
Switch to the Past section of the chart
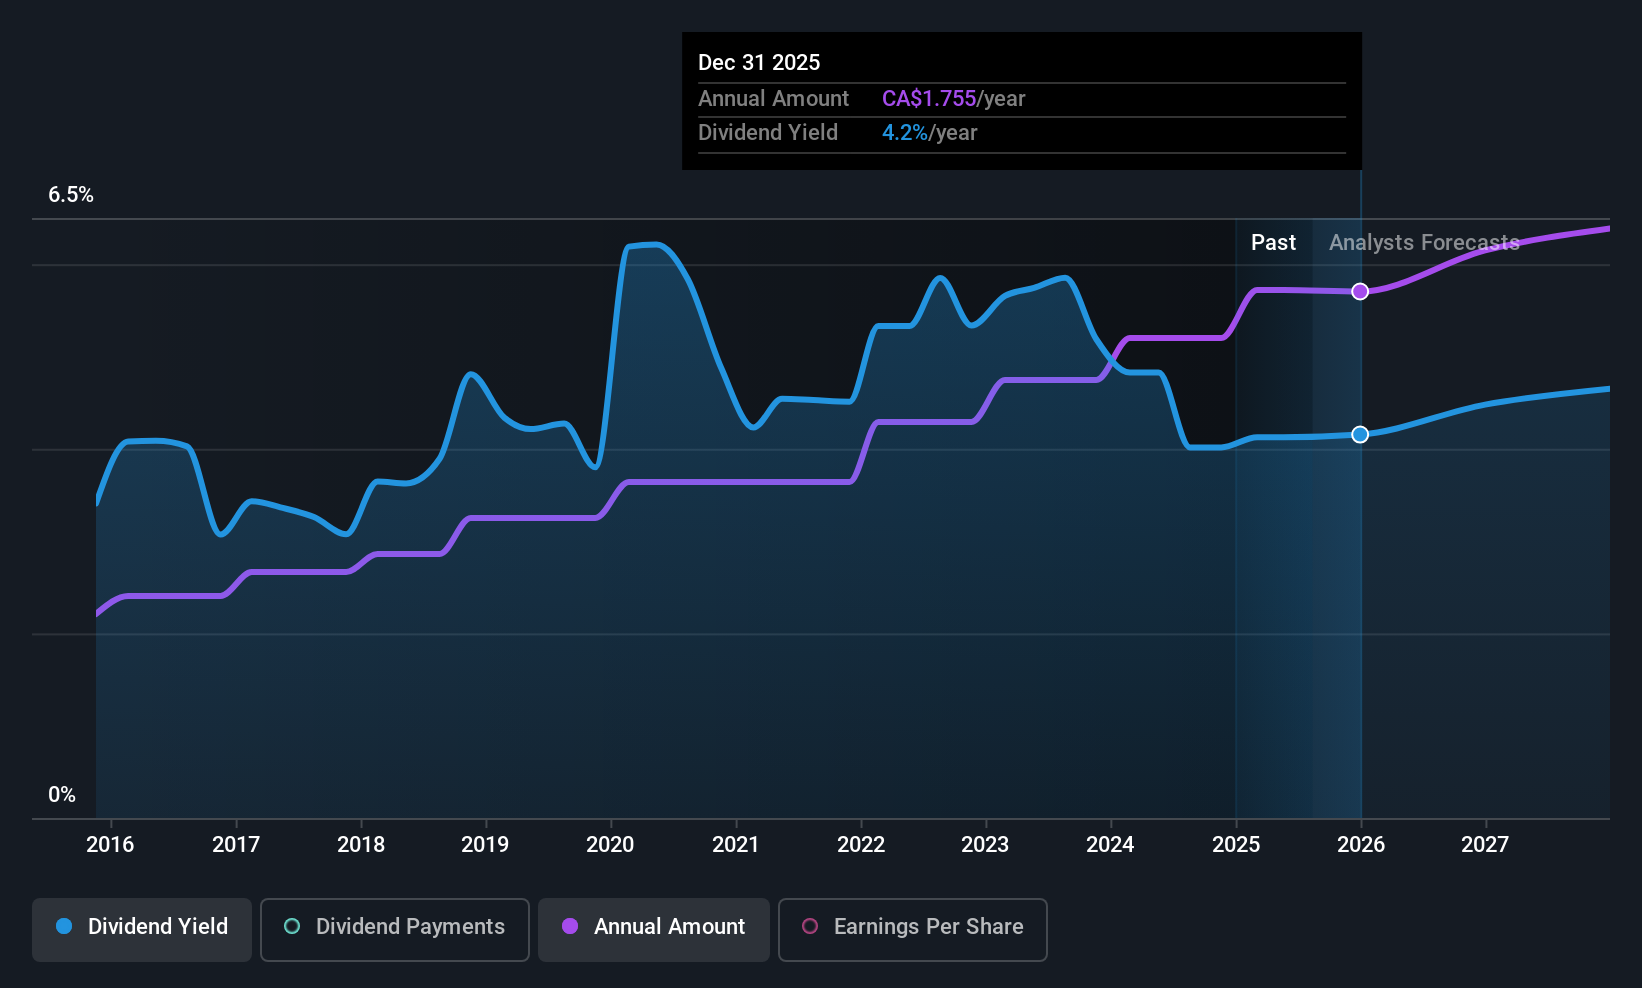click(x=1273, y=242)
